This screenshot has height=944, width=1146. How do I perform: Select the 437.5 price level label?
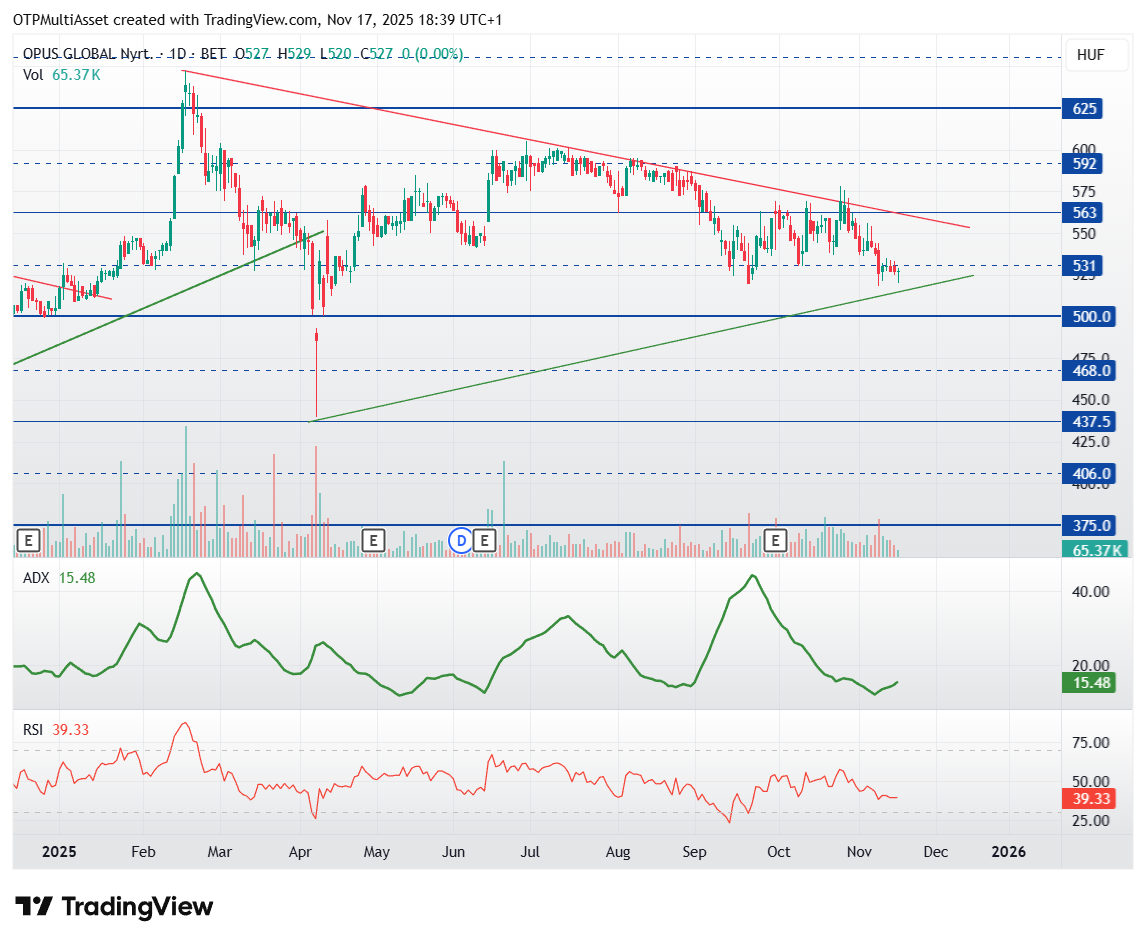click(1088, 422)
